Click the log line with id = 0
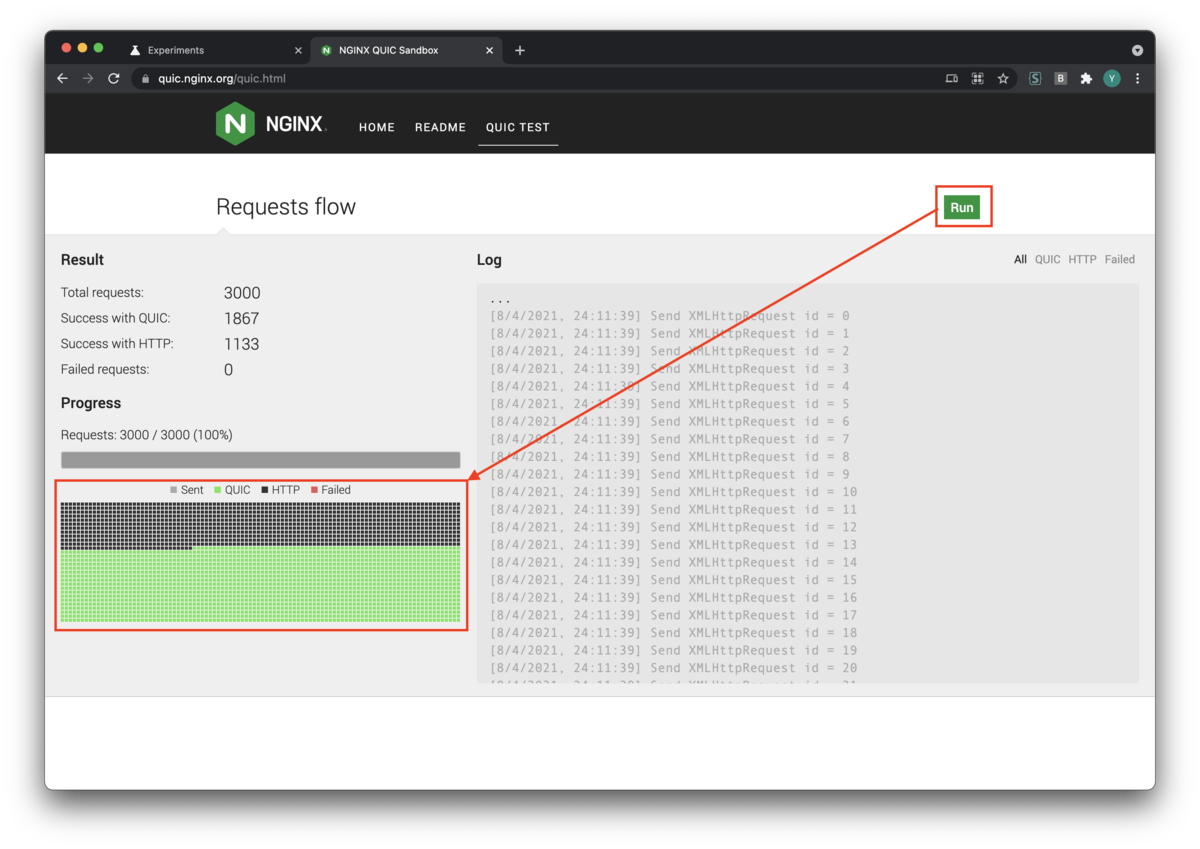The width and height of the screenshot is (1200, 849). click(669, 316)
